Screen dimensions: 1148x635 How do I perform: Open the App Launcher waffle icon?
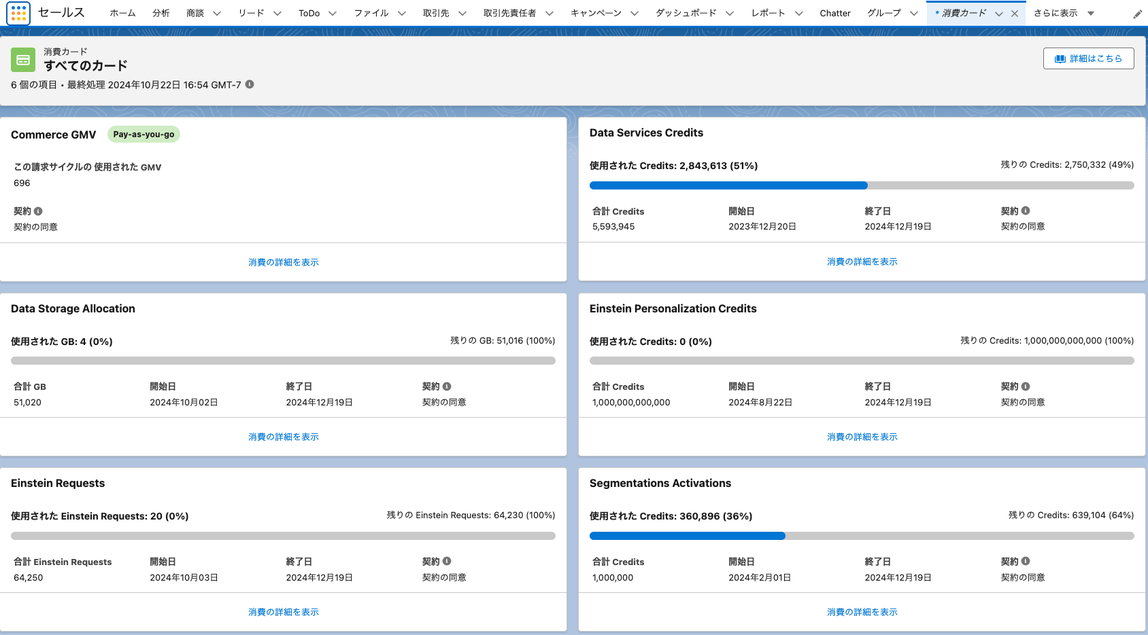coord(16,14)
